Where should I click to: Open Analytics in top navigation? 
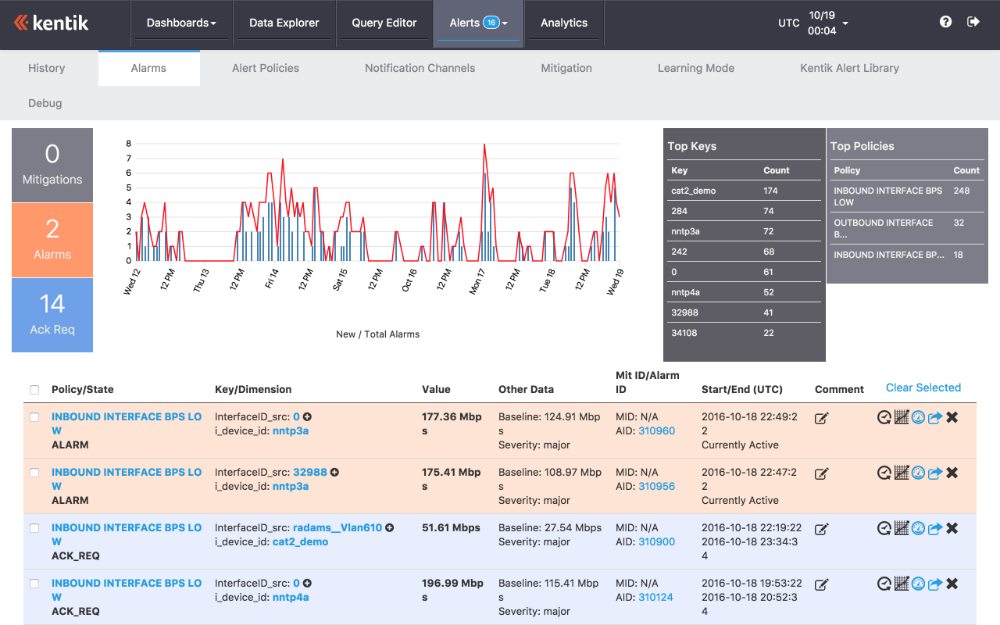pos(564,23)
